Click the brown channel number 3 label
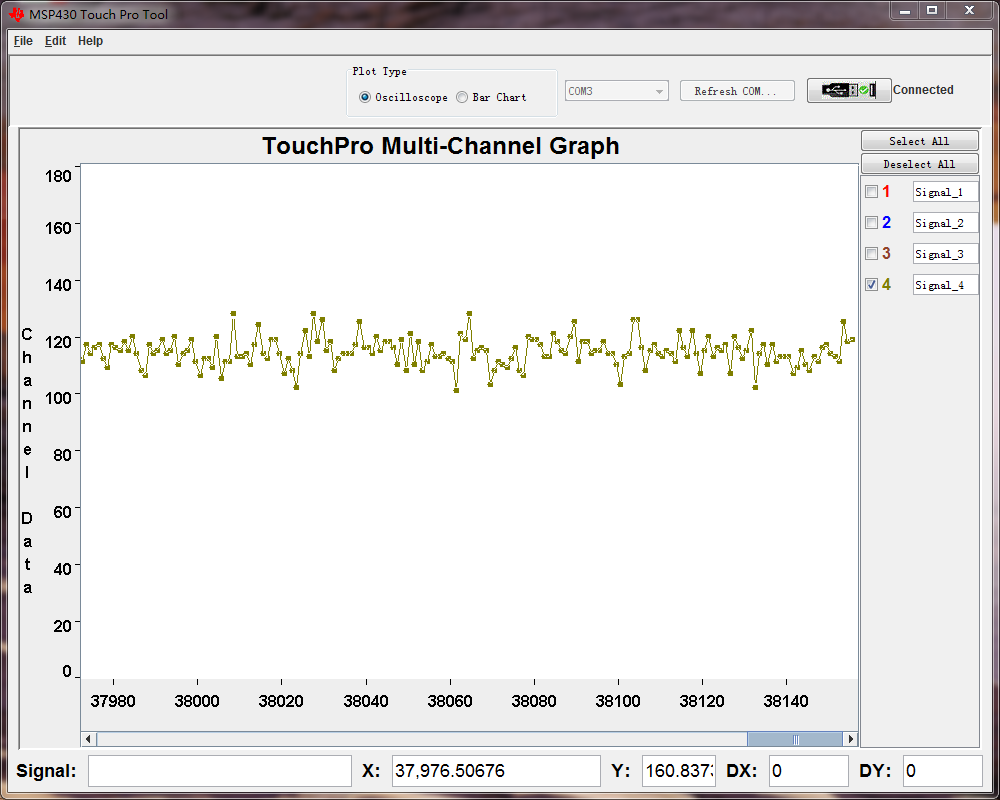 886,253
